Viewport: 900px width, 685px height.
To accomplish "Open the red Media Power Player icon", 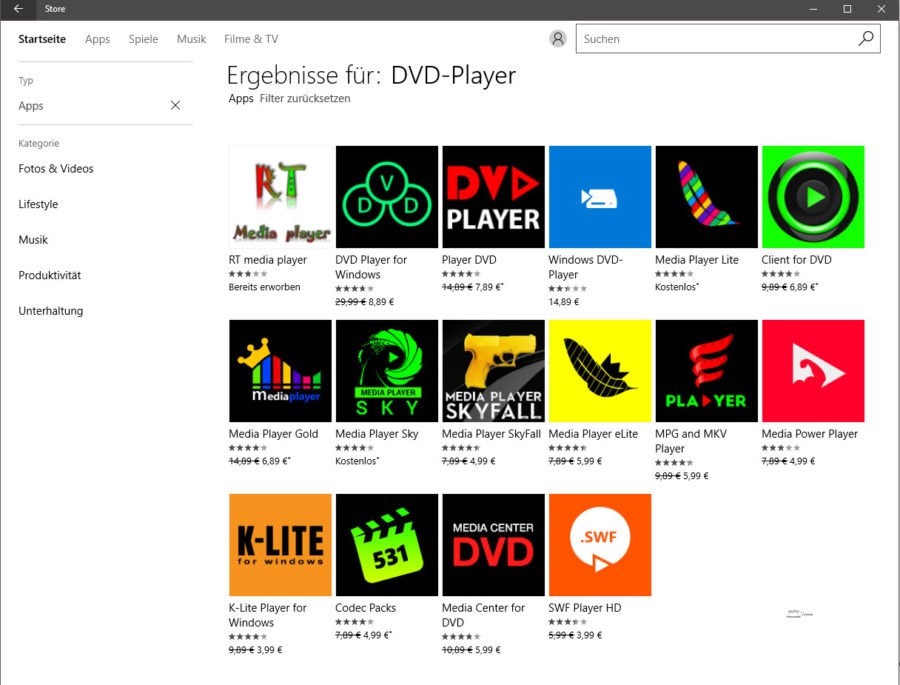I will [x=813, y=371].
